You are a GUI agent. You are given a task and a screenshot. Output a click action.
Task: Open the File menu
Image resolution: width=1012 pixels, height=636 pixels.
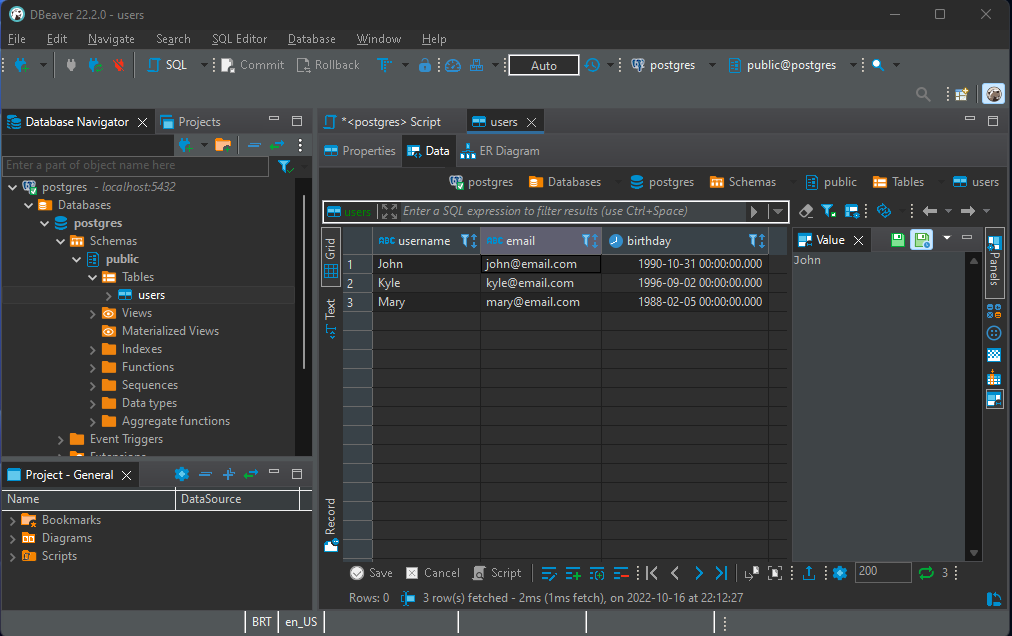coord(17,39)
